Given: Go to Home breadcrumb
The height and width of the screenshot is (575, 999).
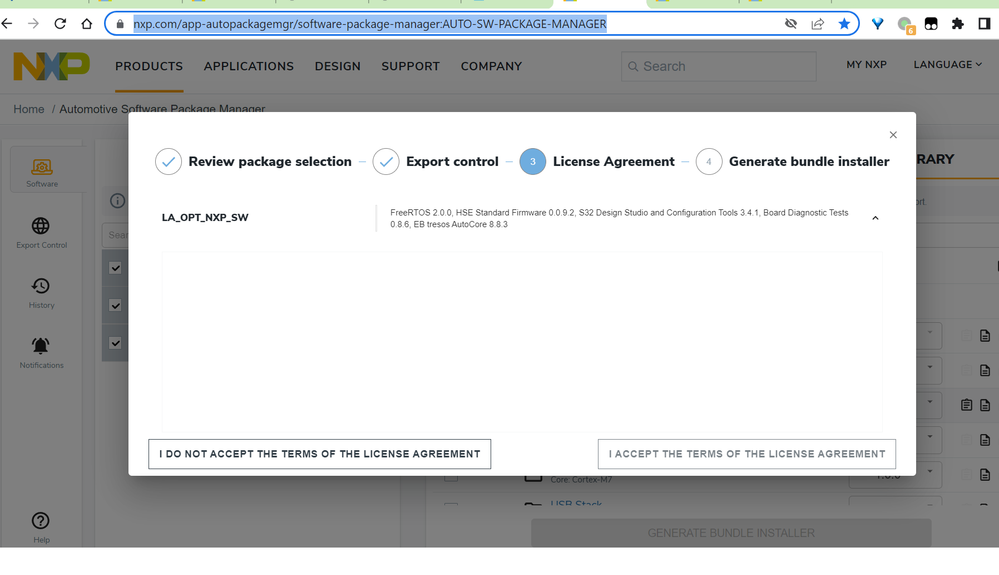Looking at the screenshot, I should [29, 109].
